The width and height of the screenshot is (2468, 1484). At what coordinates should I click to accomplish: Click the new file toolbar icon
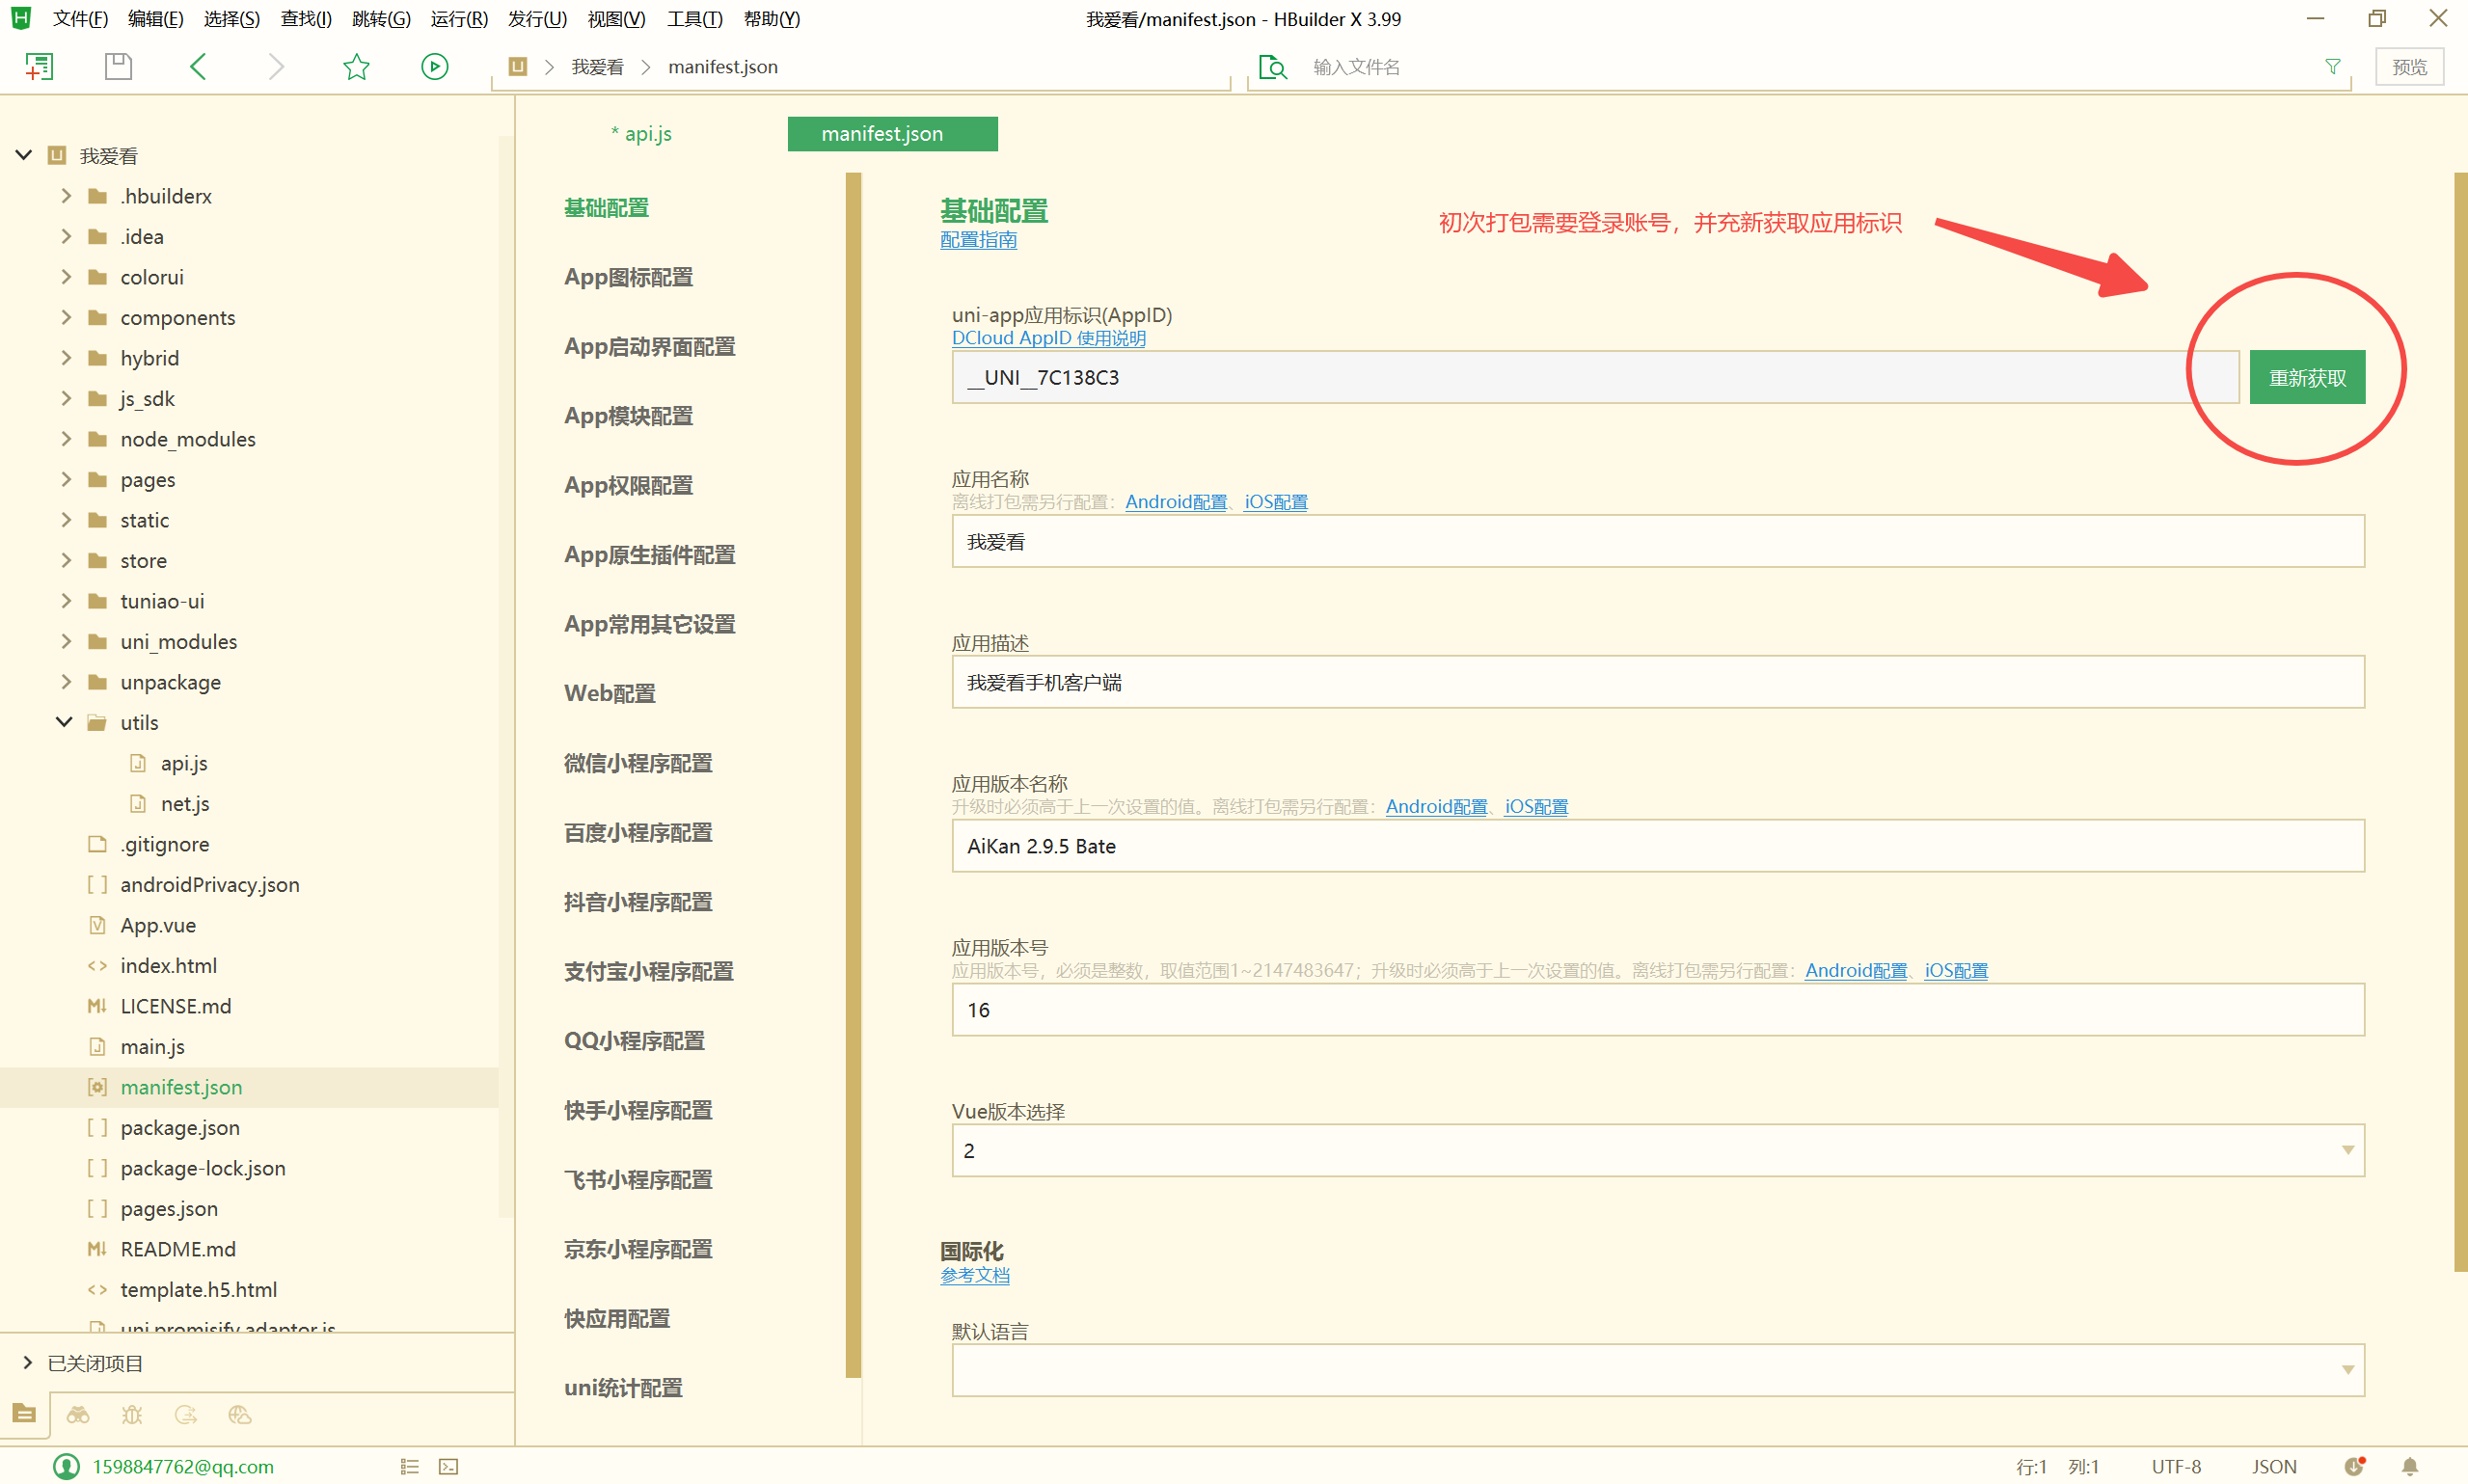[39, 67]
